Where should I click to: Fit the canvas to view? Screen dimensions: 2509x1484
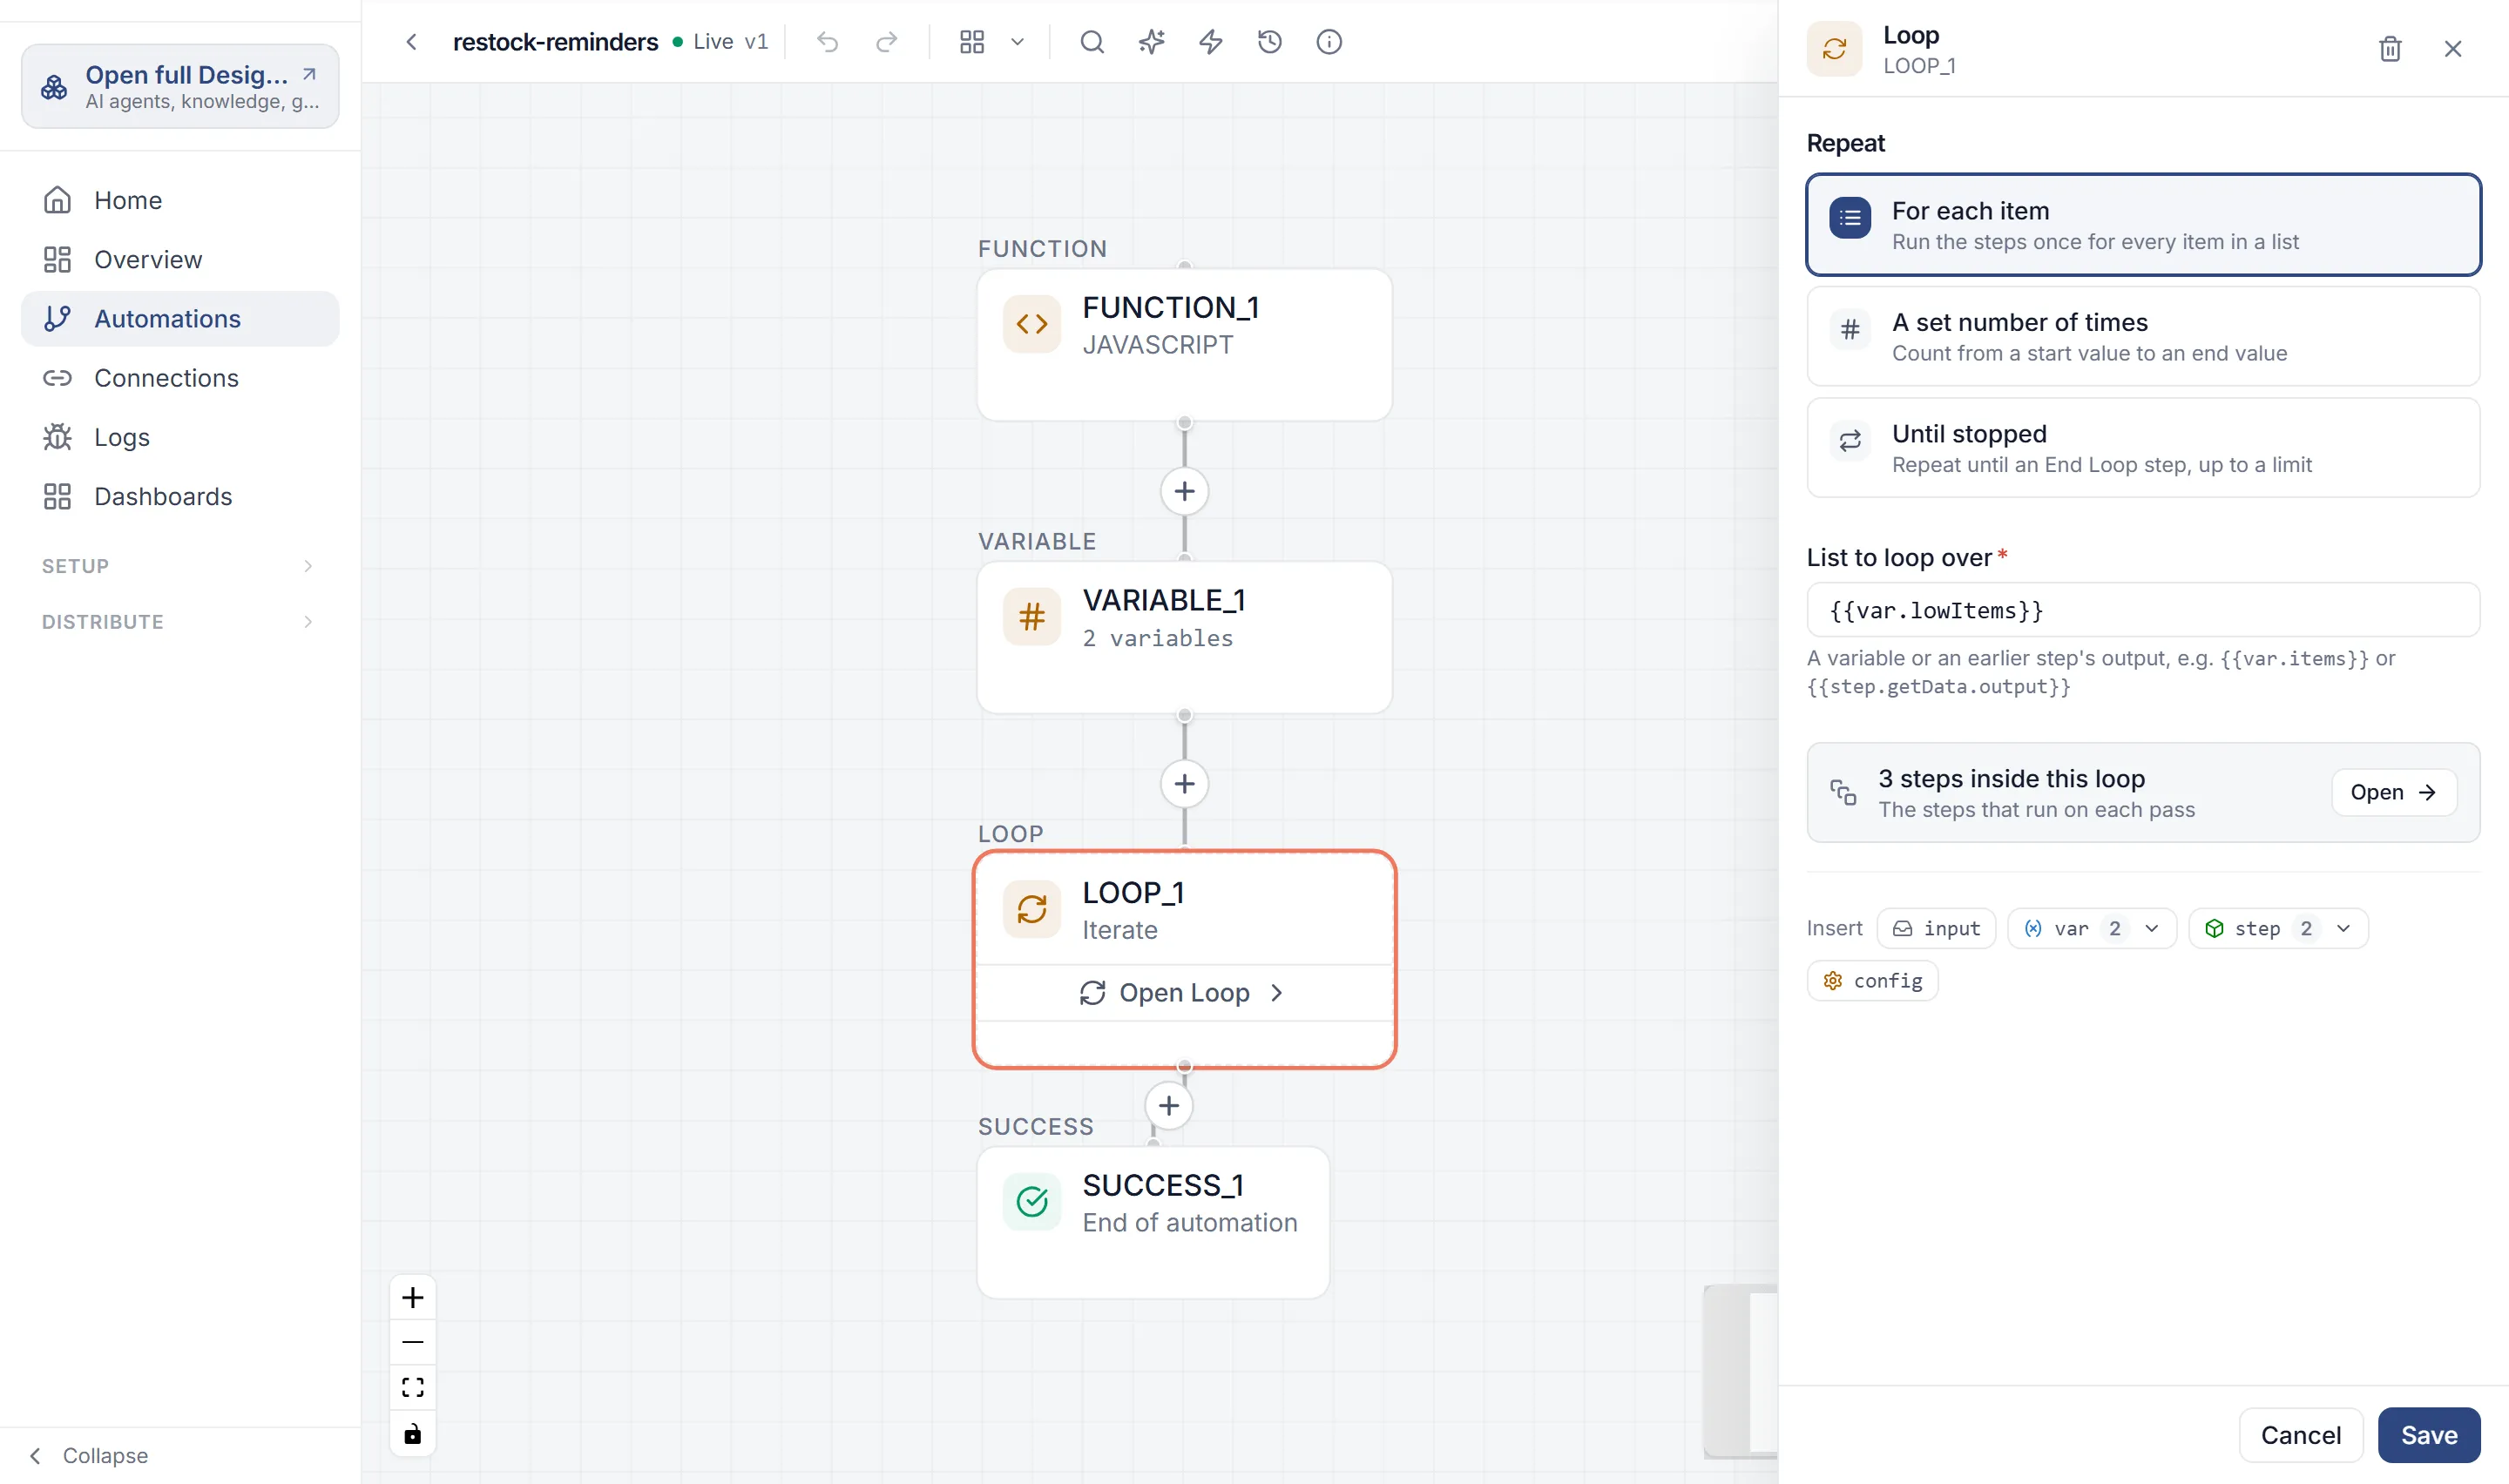pos(412,1387)
